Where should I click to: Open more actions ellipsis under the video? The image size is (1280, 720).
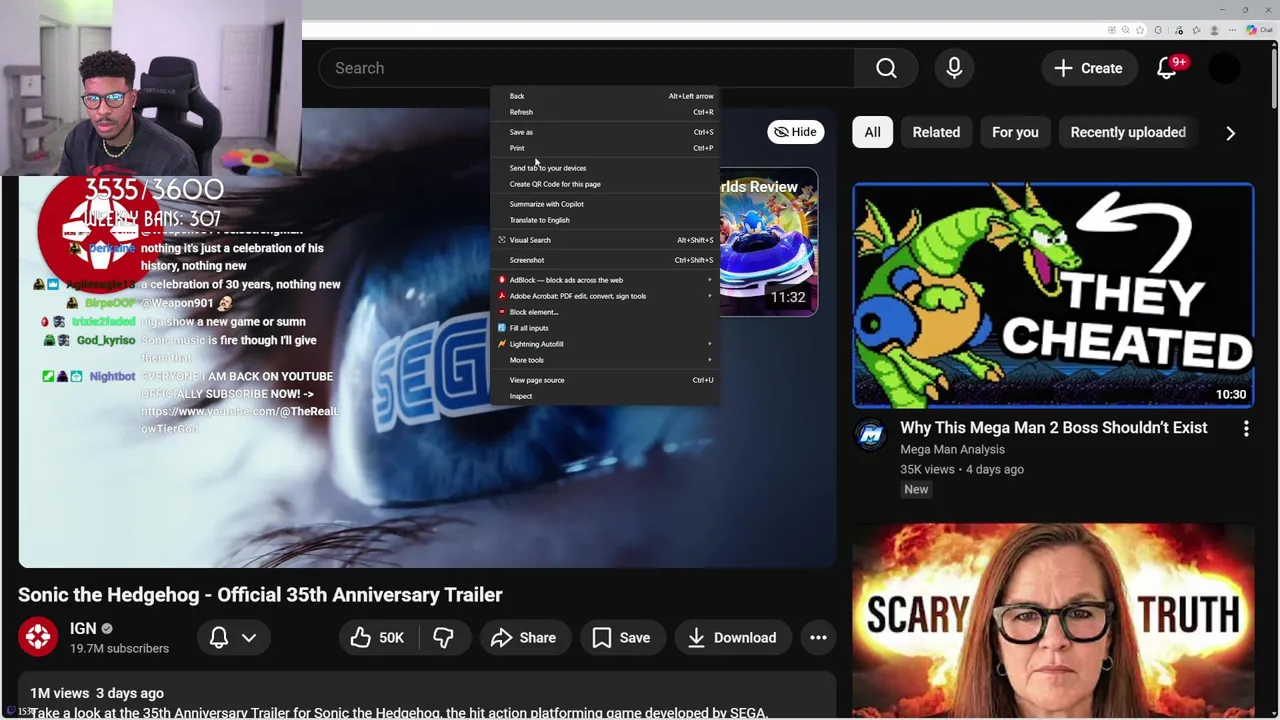tap(818, 637)
